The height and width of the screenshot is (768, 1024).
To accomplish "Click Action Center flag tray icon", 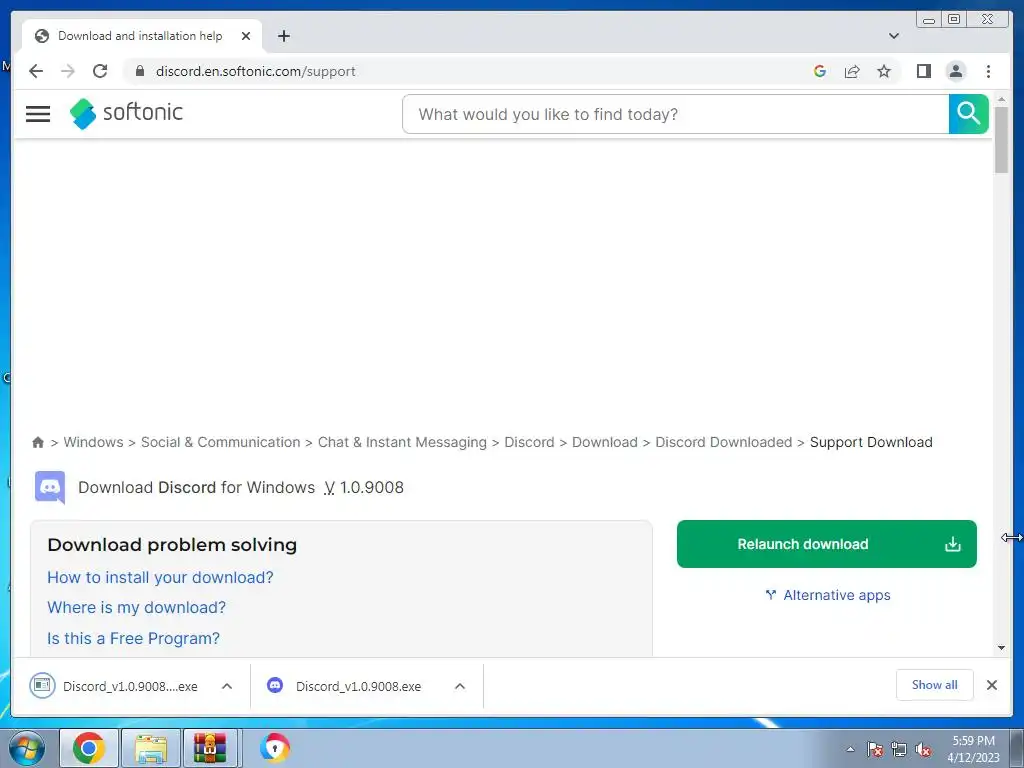I will 875,749.
